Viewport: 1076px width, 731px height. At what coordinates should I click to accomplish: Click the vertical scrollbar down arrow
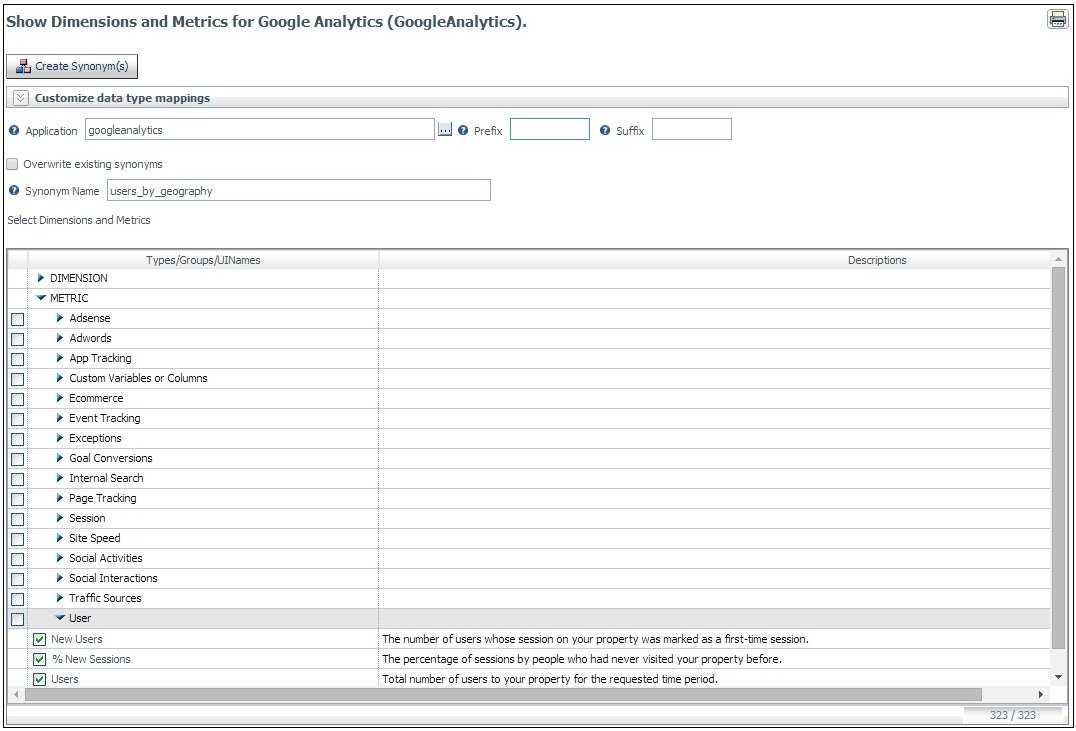pos(1058,677)
